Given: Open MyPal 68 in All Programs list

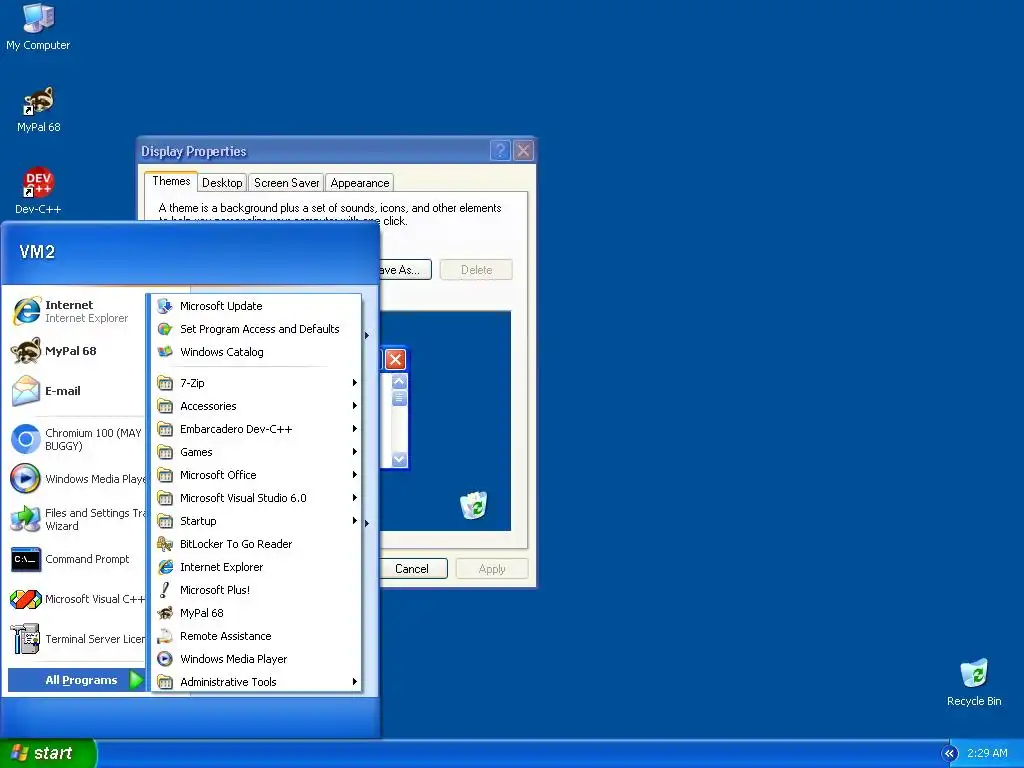Looking at the screenshot, I should (257, 613).
